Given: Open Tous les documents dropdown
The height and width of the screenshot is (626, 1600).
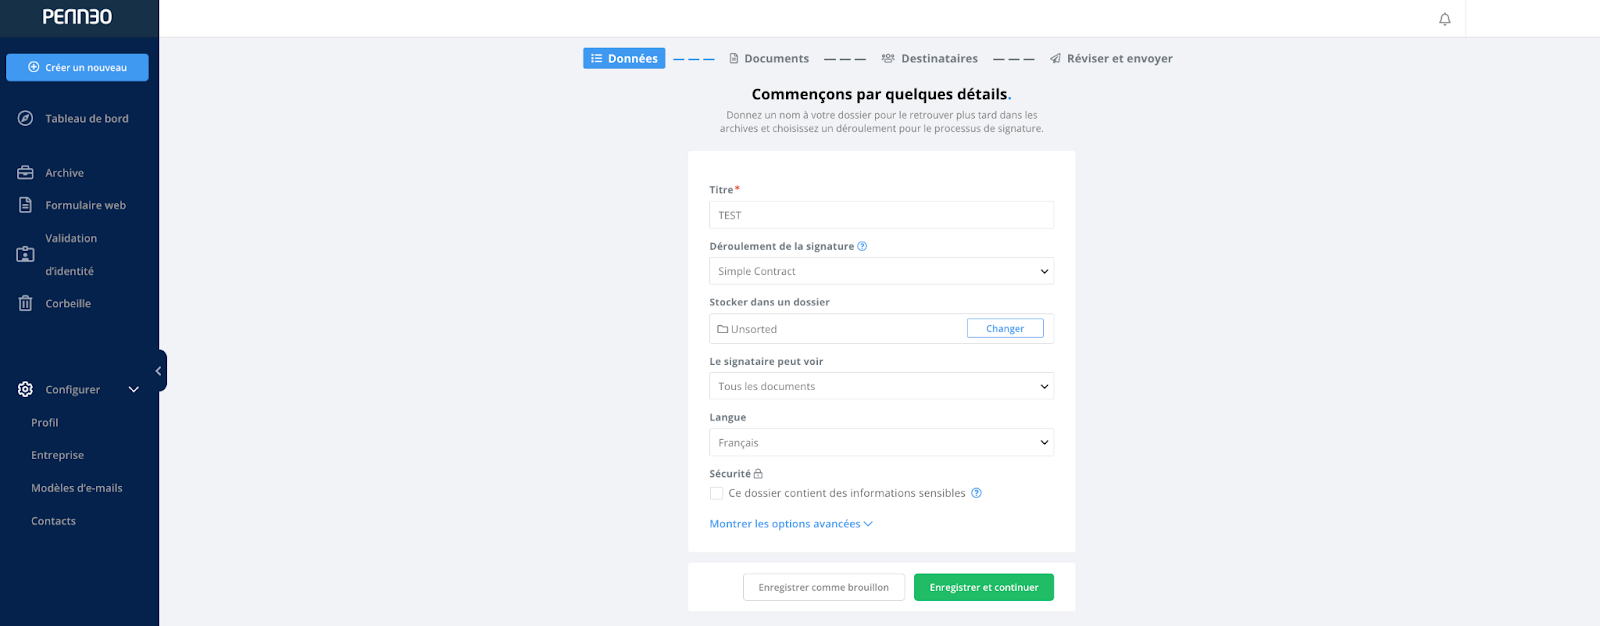Looking at the screenshot, I should pyautogui.click(x=881, y=386).
